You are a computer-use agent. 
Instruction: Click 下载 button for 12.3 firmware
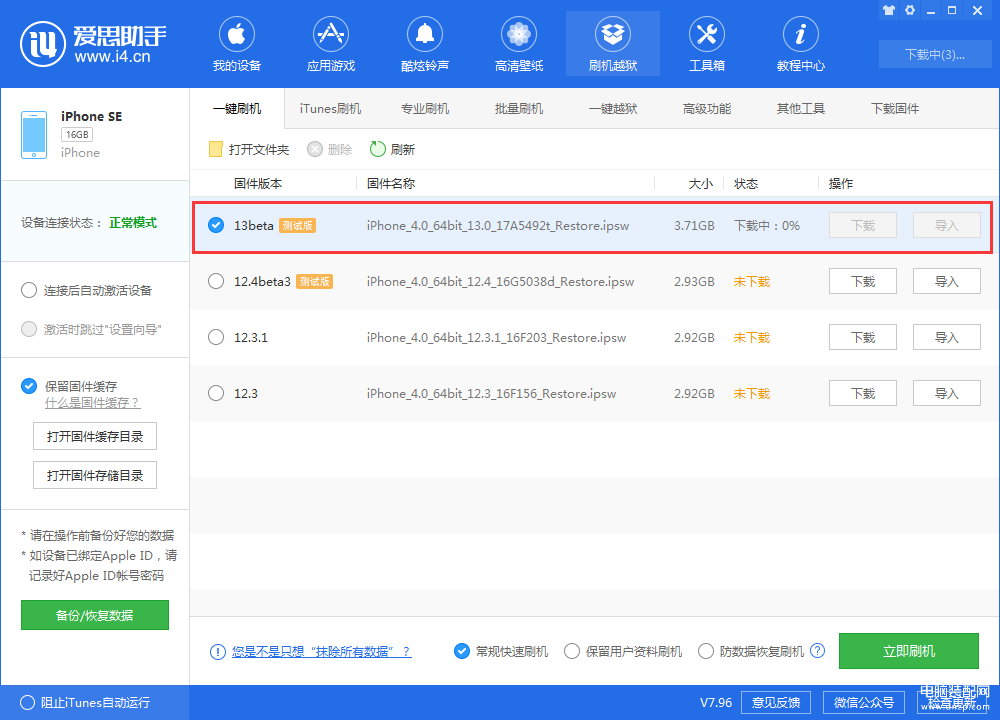coord(863,393)
